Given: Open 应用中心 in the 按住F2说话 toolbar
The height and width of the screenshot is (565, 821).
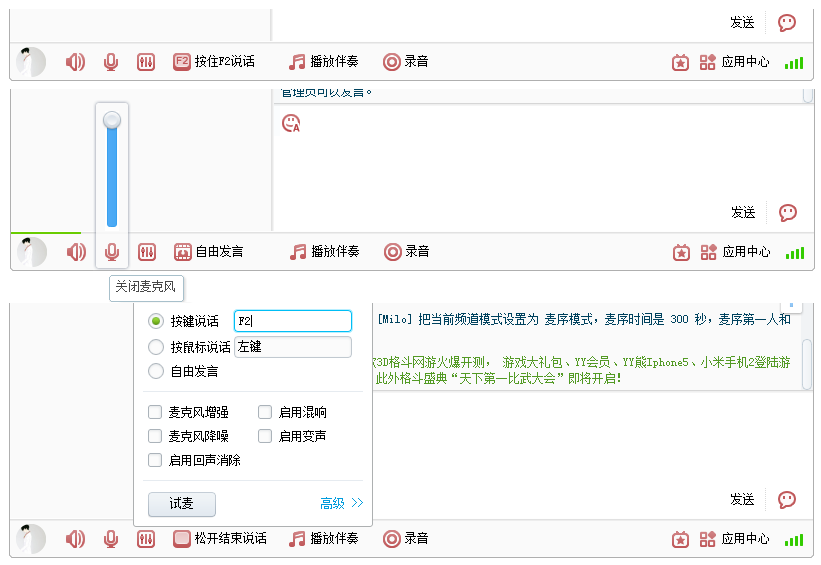Looking at the screenshot, I should point(736,62).
